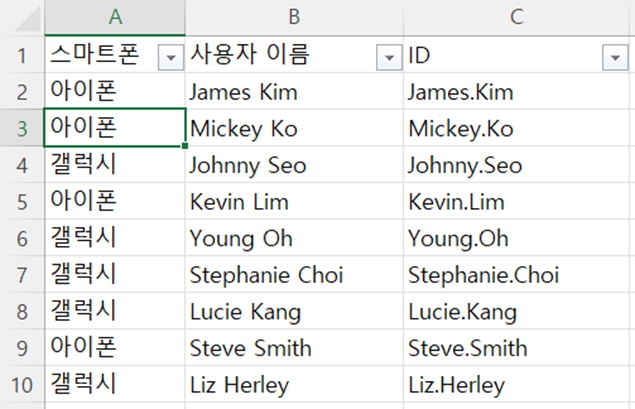Select the cell Kevin.Lim

click(x=516, y=201)
